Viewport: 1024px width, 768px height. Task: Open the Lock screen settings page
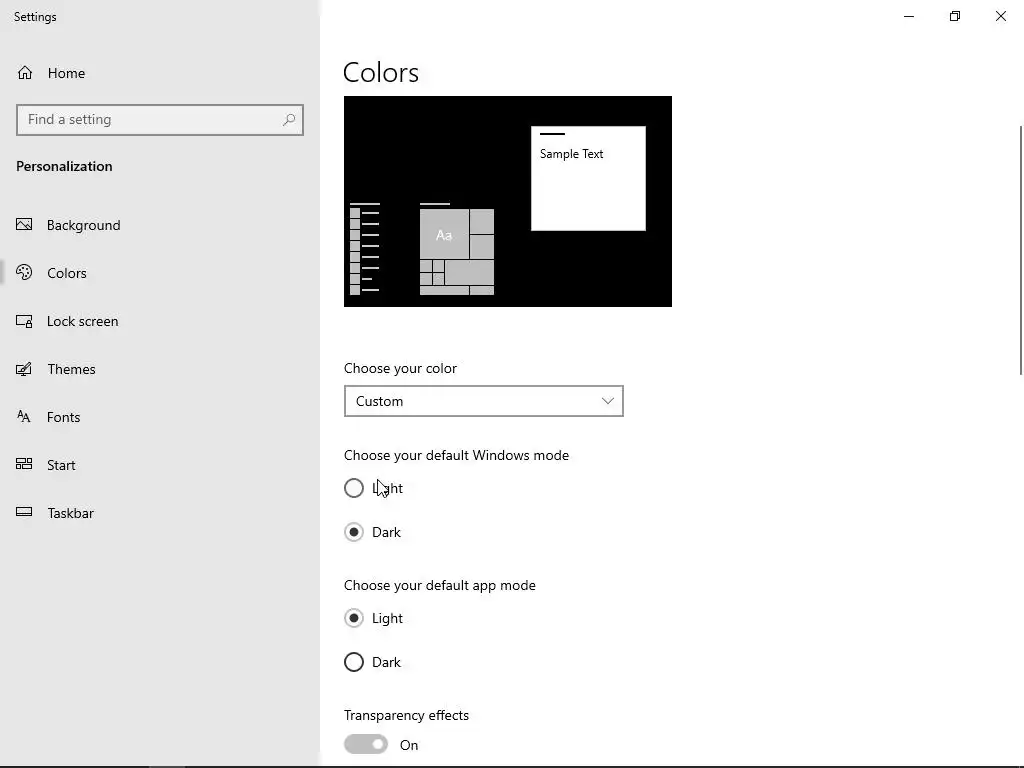point(82,321)
